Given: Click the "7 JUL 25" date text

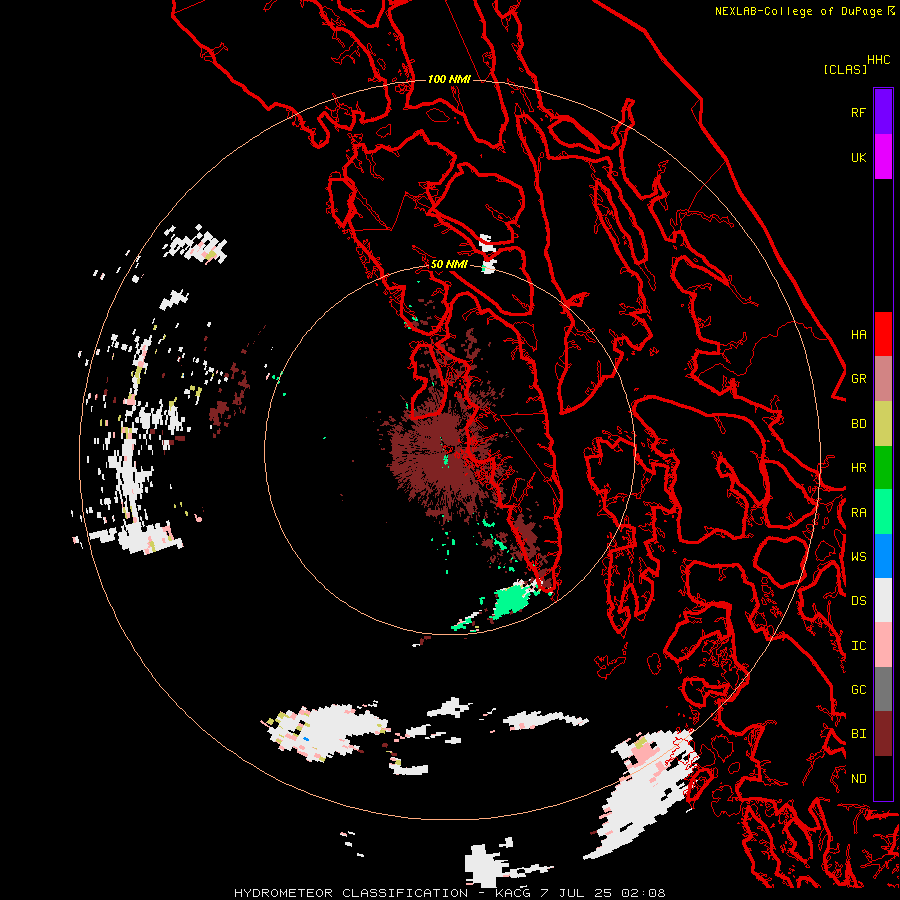Looking at the screenshot, I should pyautogui.click(x=579, y=893).
